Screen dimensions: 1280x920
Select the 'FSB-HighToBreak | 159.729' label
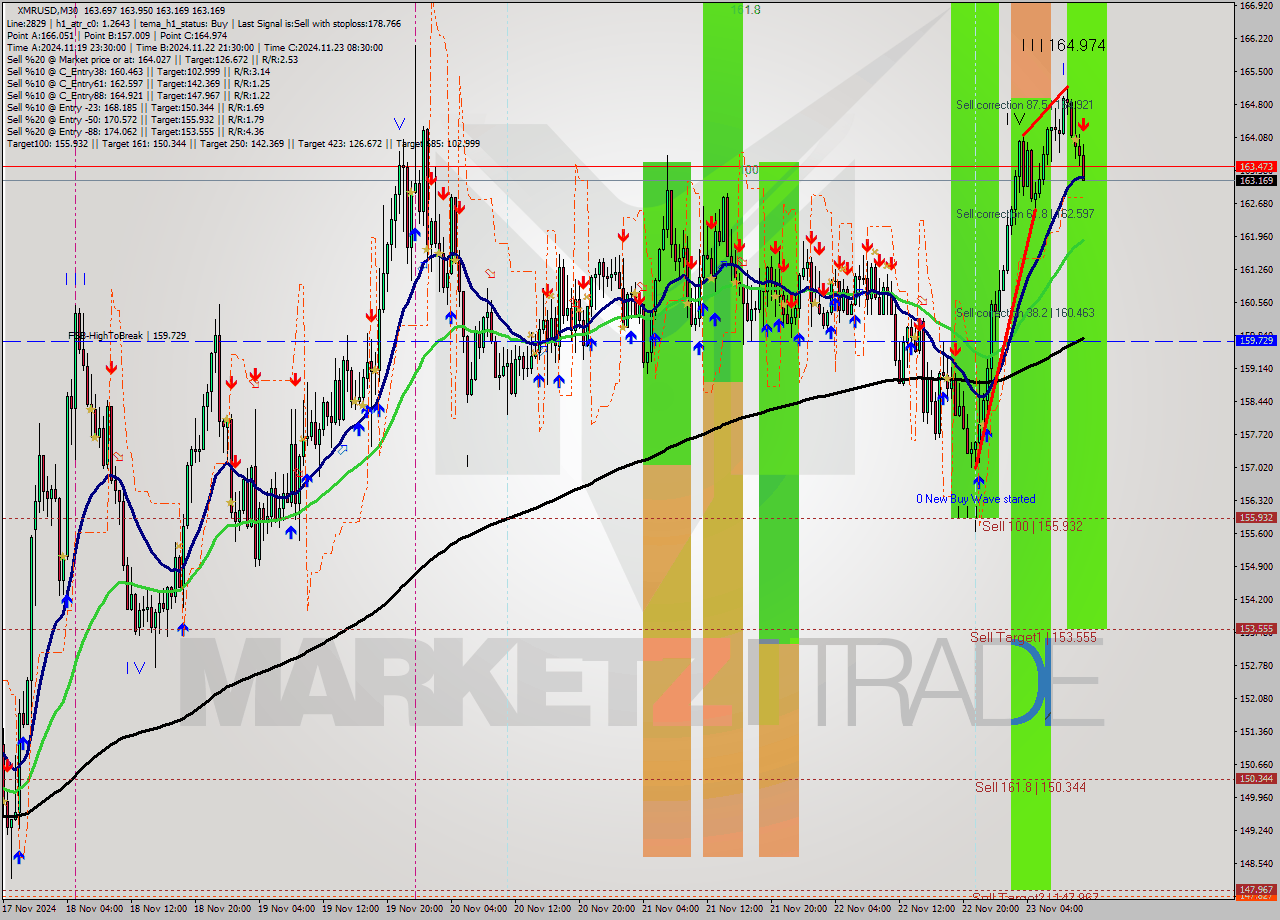[127, 337]
